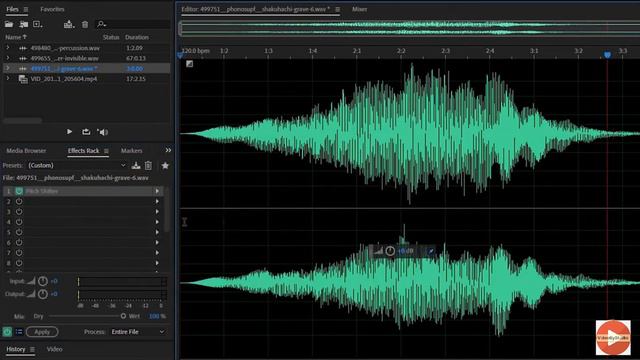Toggle power button of effect slot 3

(19, 211)
